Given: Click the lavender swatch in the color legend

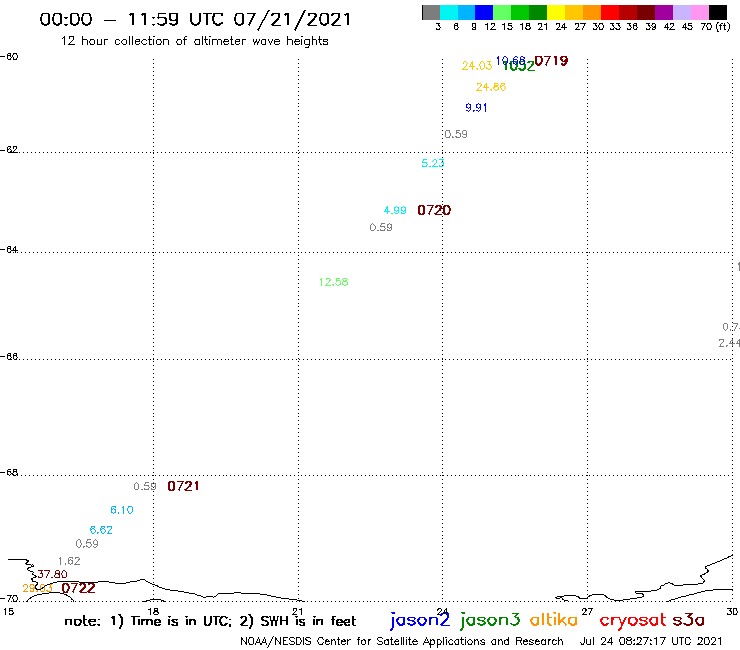Looking at the screenshot, I should click(682, 12).
